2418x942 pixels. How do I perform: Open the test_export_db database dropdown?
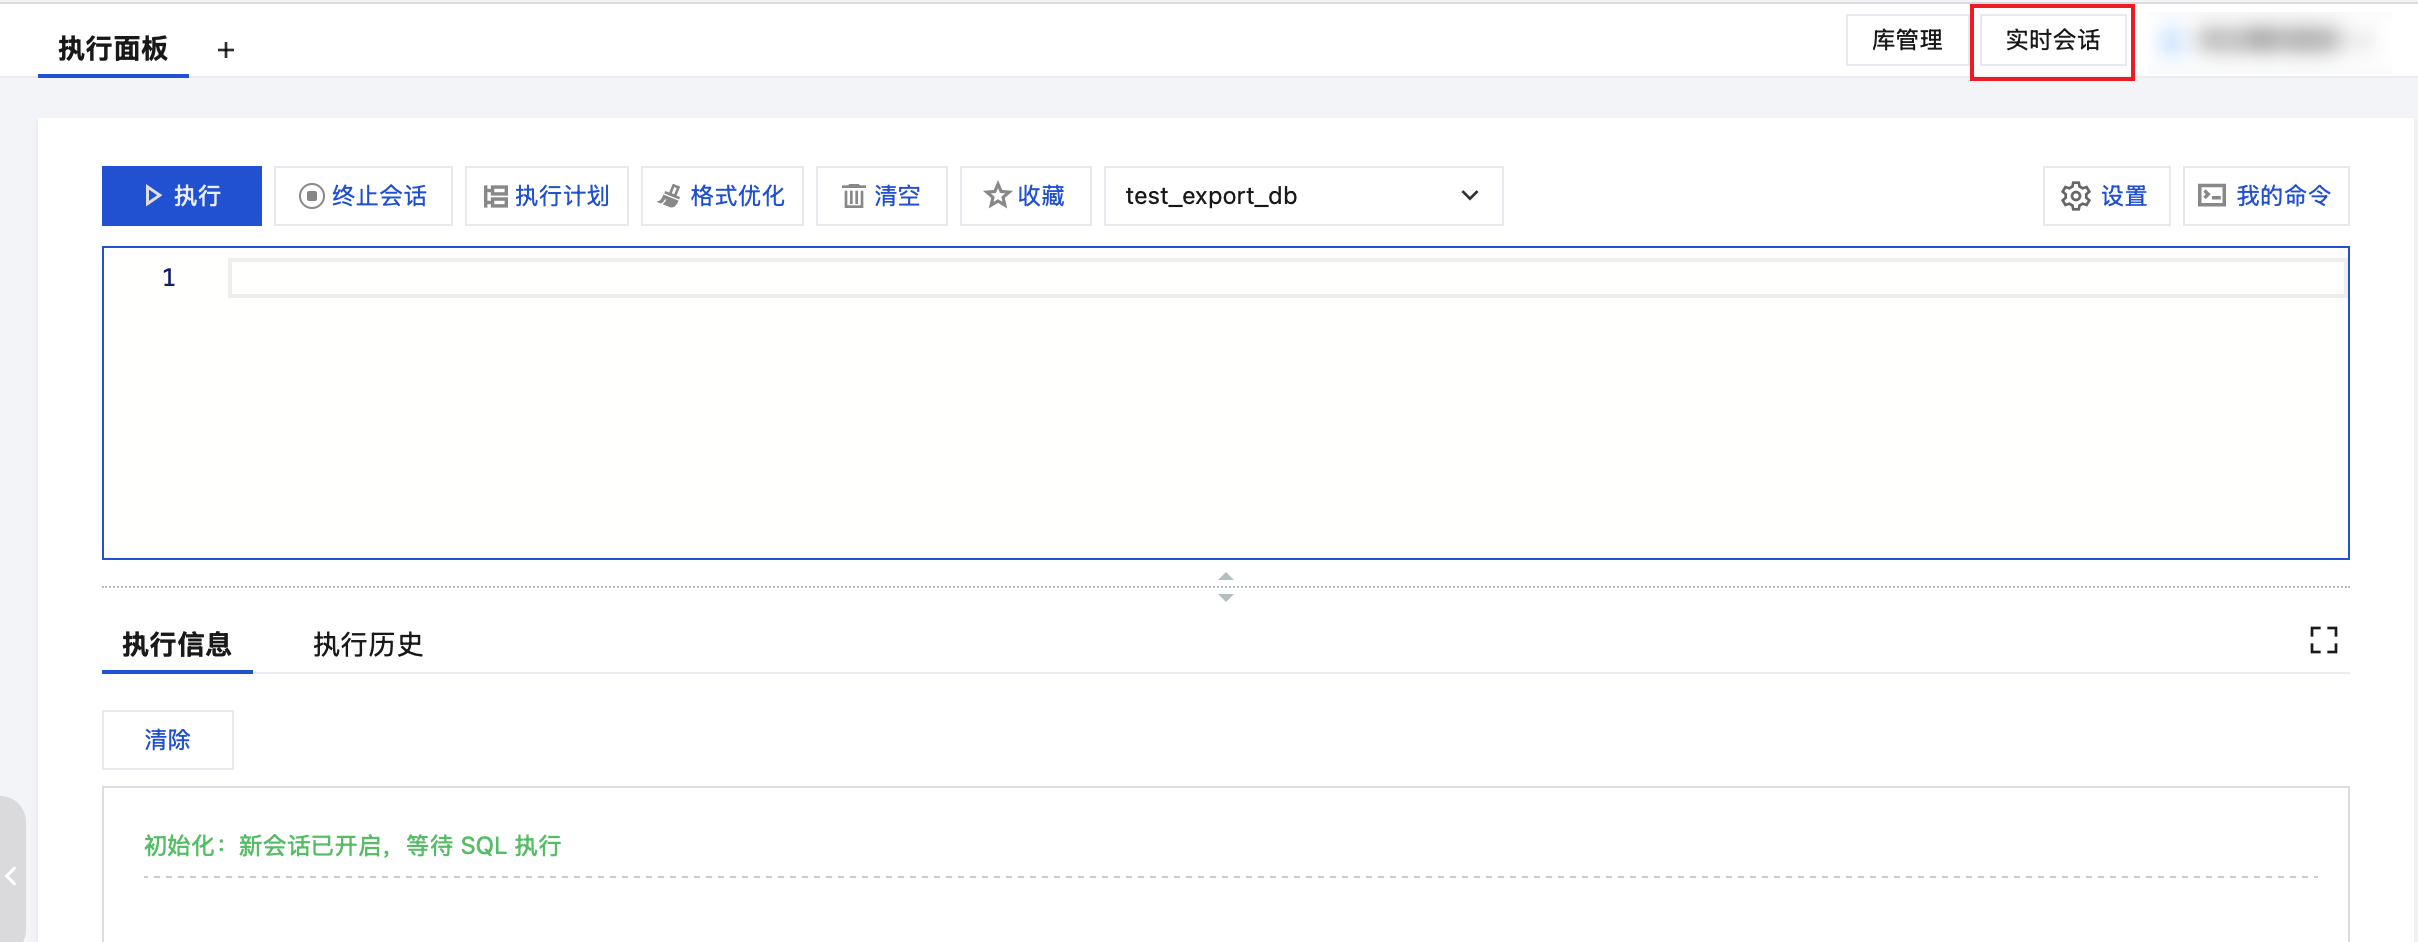tap(1303, 196)
